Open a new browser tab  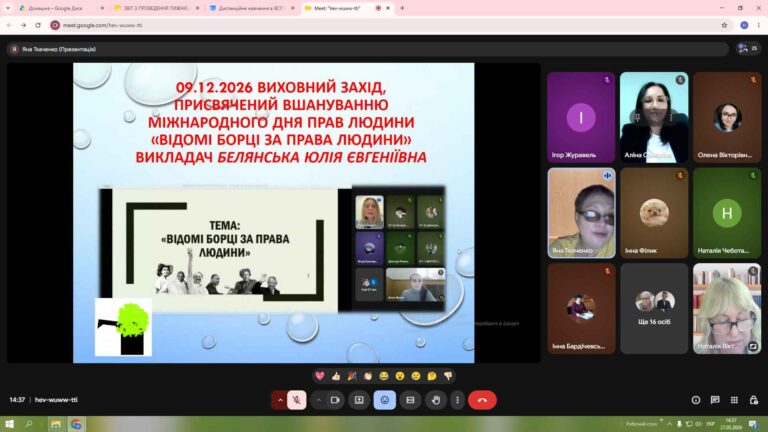(x=402, y=8)
